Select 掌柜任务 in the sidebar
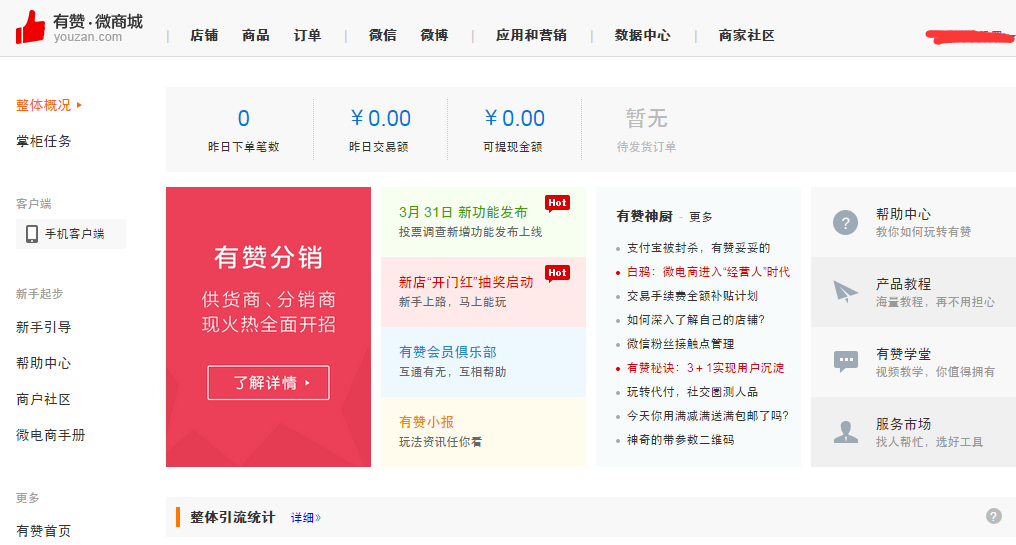 click(x=43, y=141)
